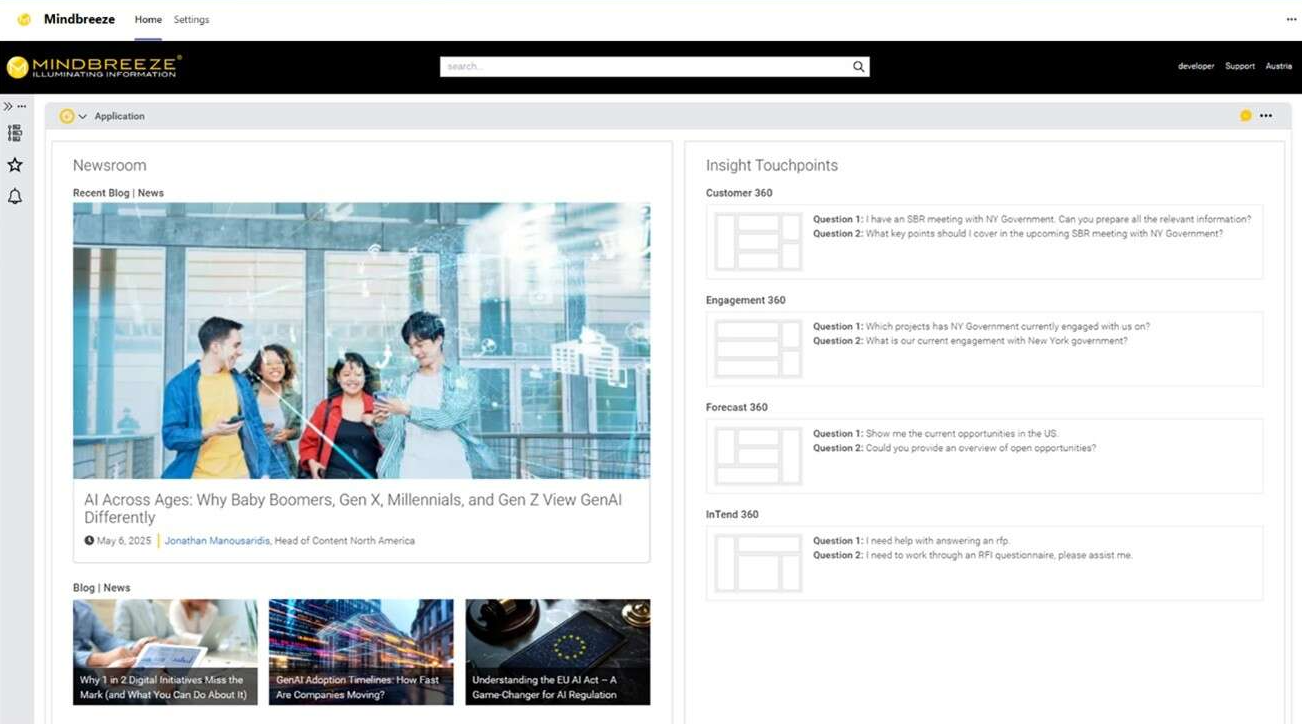Select the Home tab
This screenshot has height=724, width=1302.
[x=148, y=20]
